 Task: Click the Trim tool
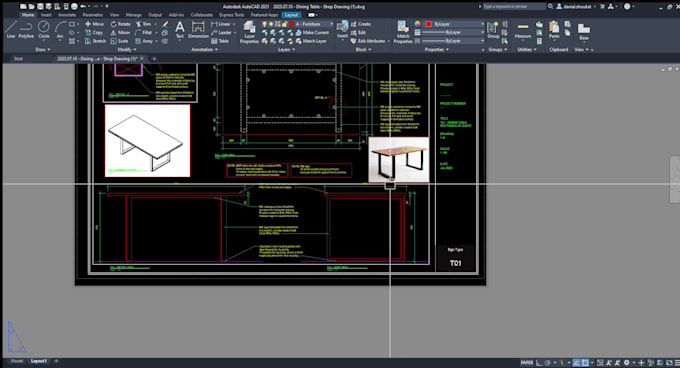click(x=144, y=24)
